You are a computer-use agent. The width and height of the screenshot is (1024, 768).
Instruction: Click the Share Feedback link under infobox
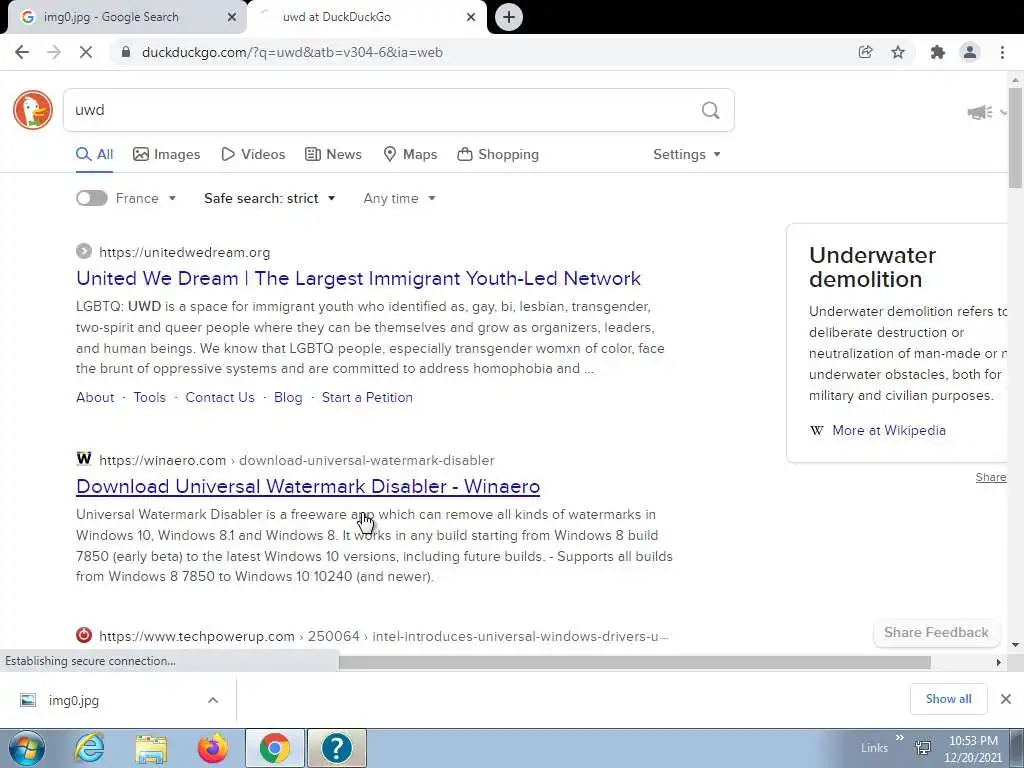point(991,477)
